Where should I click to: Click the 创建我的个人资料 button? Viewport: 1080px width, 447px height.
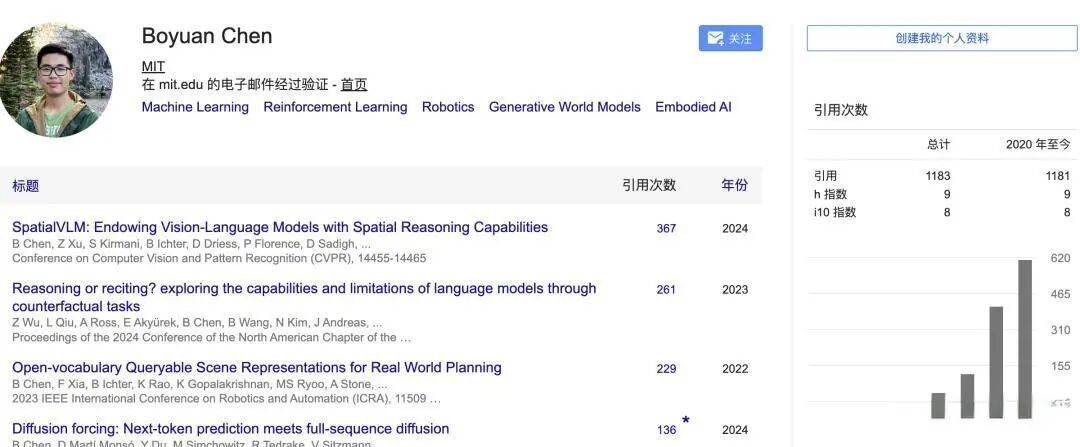pos(942,38)
